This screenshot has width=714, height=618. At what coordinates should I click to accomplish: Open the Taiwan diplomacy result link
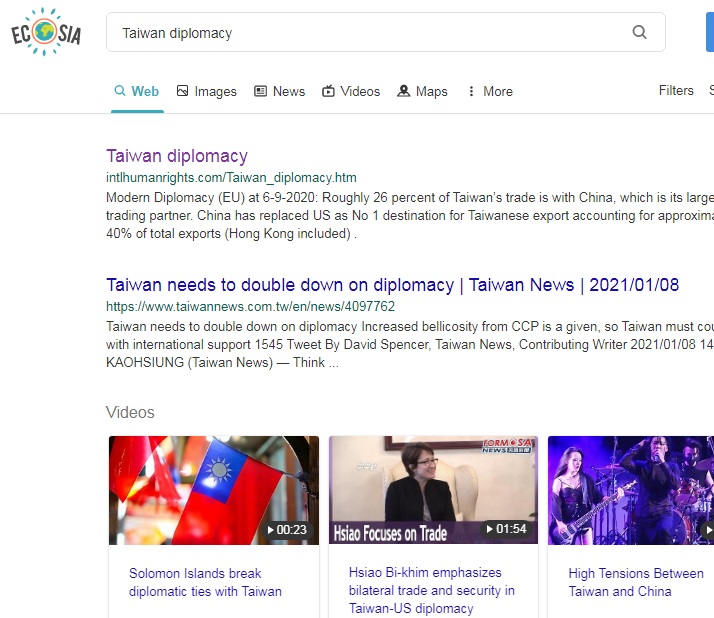(177, 156)
